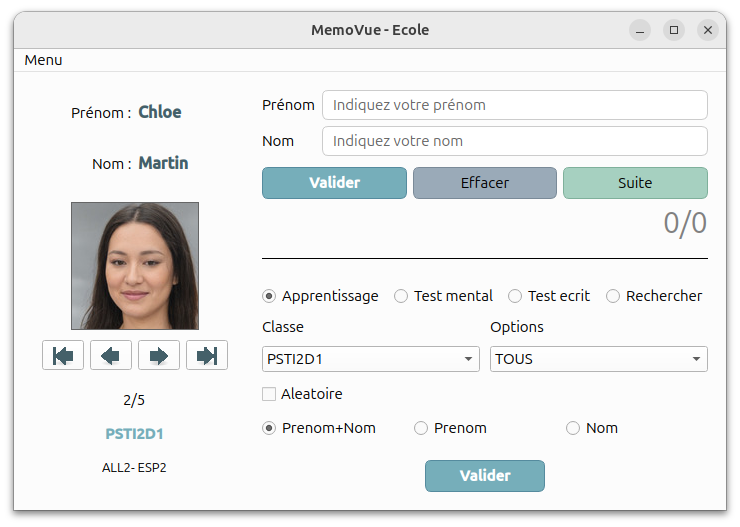Viewport: 740px width, 527px height.
Task: Select the Test mental mode
Action: (x=401, y=296)
